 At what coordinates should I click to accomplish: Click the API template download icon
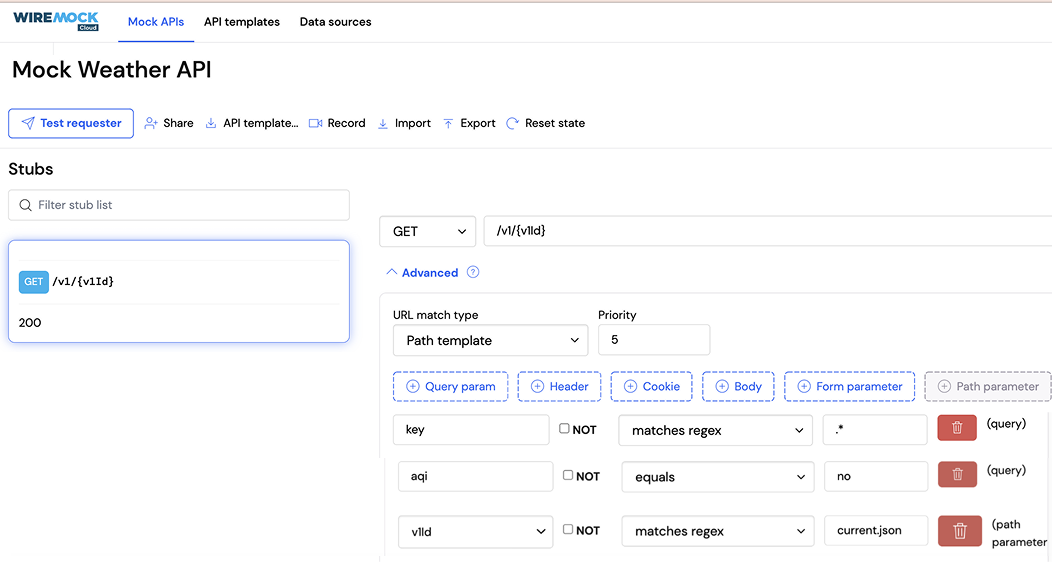point(211,123)
